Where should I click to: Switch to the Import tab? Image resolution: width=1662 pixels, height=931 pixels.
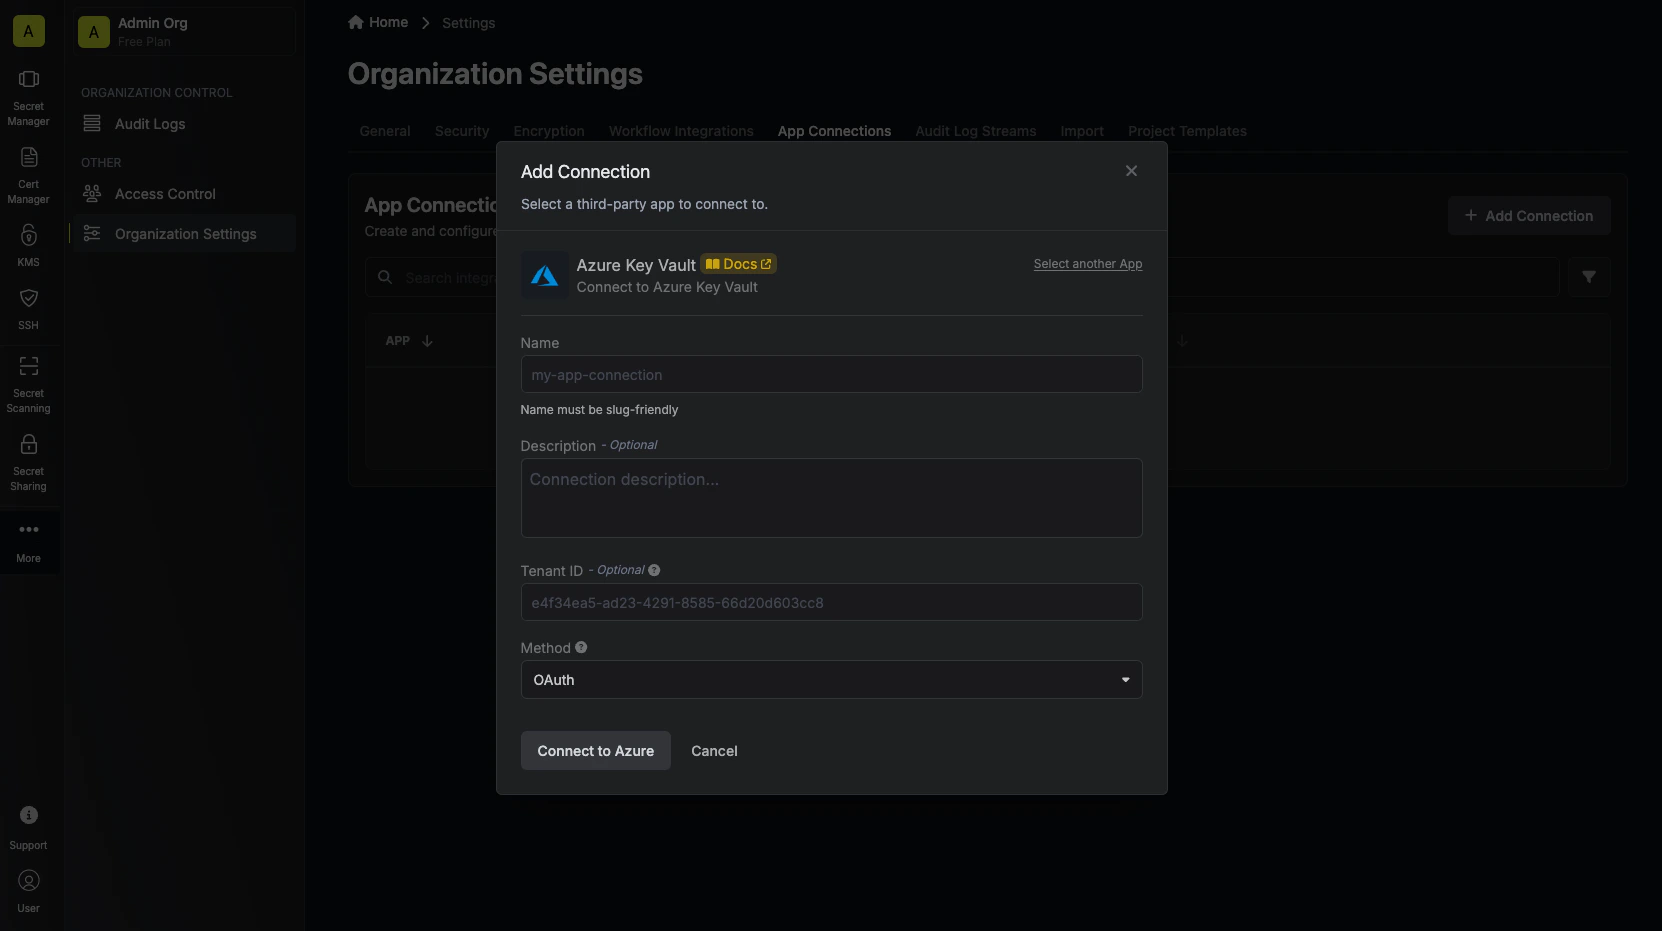[1082, 131]
